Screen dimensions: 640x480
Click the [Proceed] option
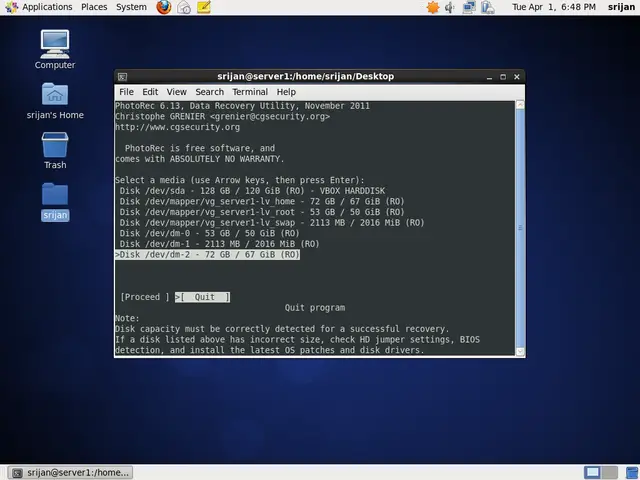(145, 297)
